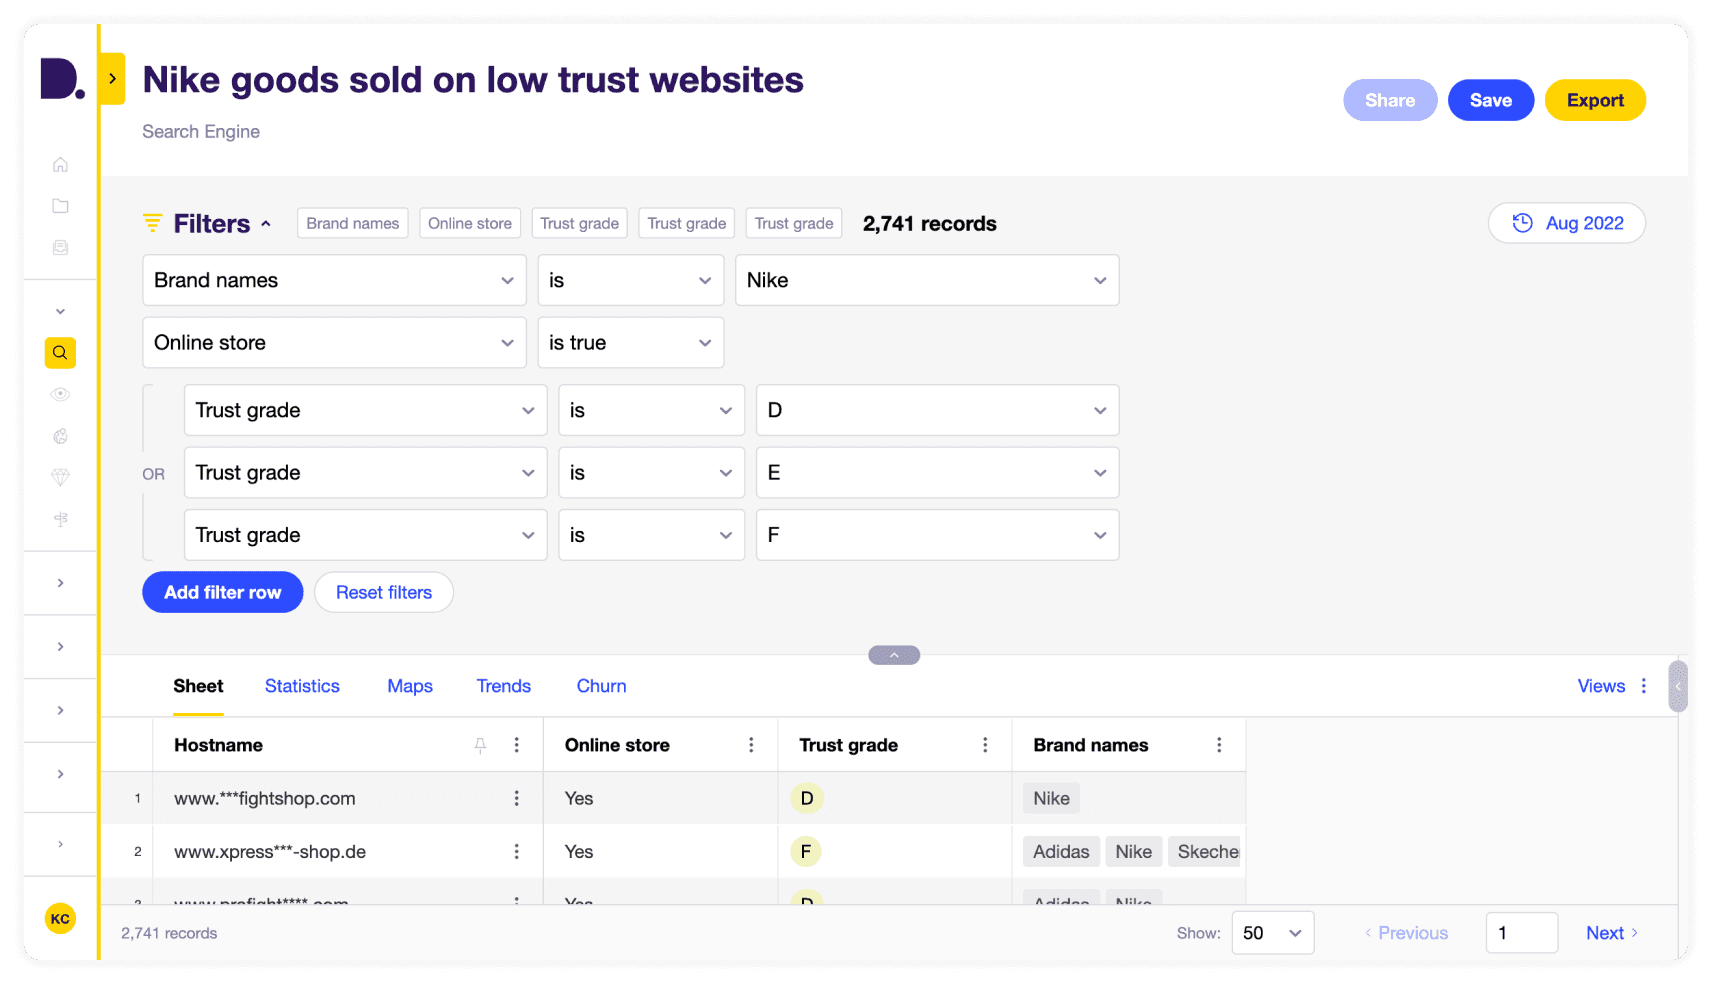Select the highlighted Search tool icon
This screenshot has height=984, width=1712.
(60, 352)
